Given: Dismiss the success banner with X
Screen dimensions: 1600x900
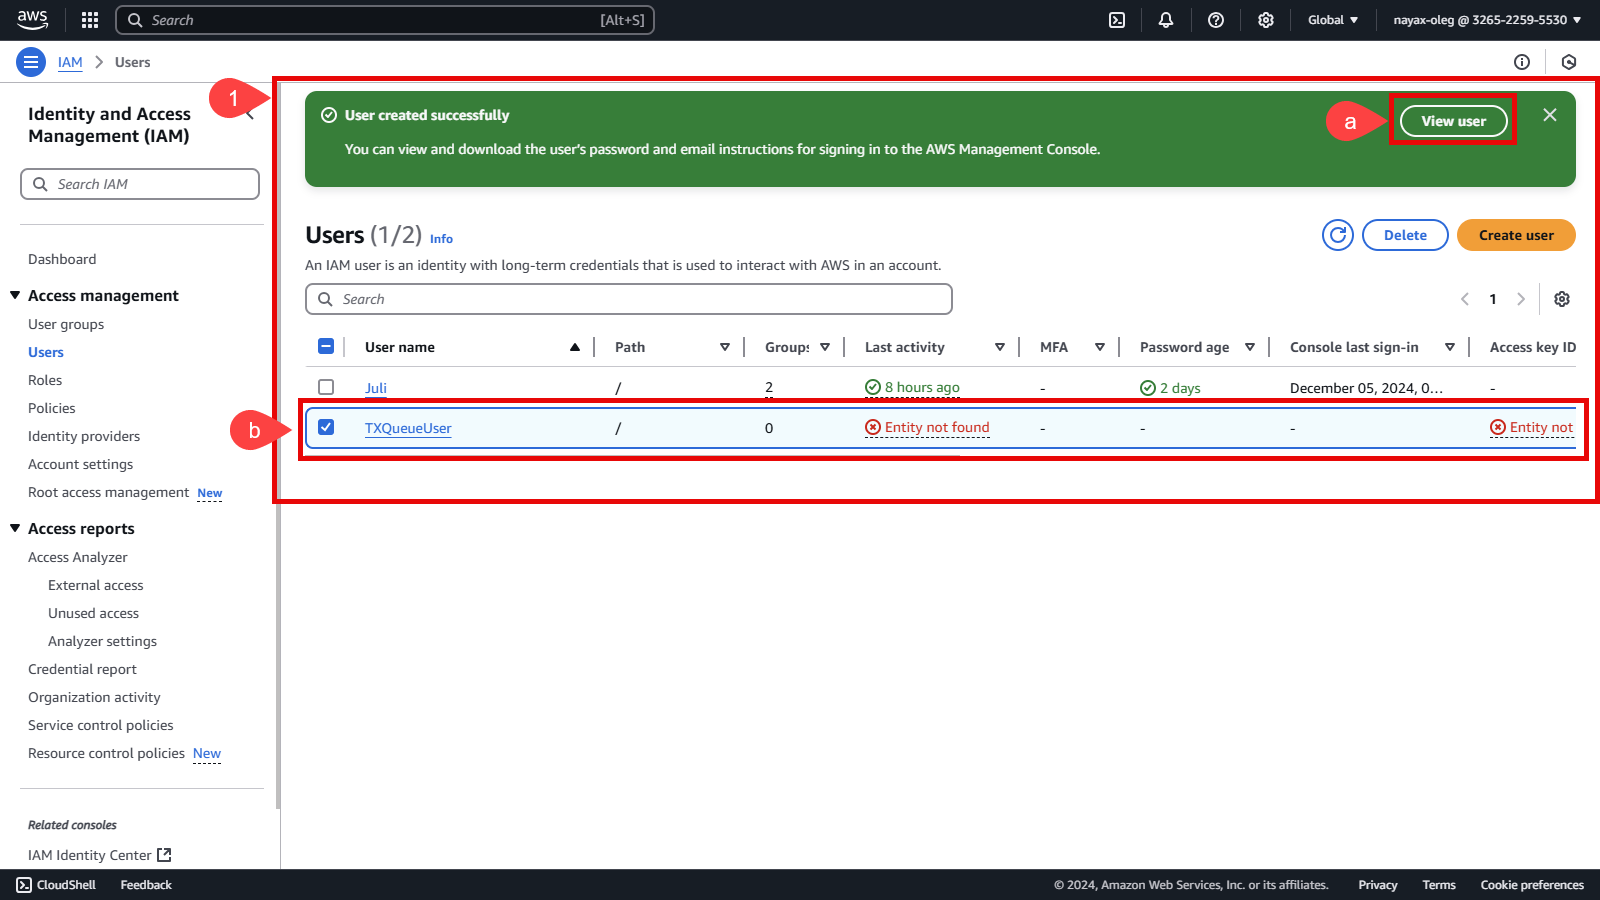Looking at the screenshot, I should (x=1550, y=115).
